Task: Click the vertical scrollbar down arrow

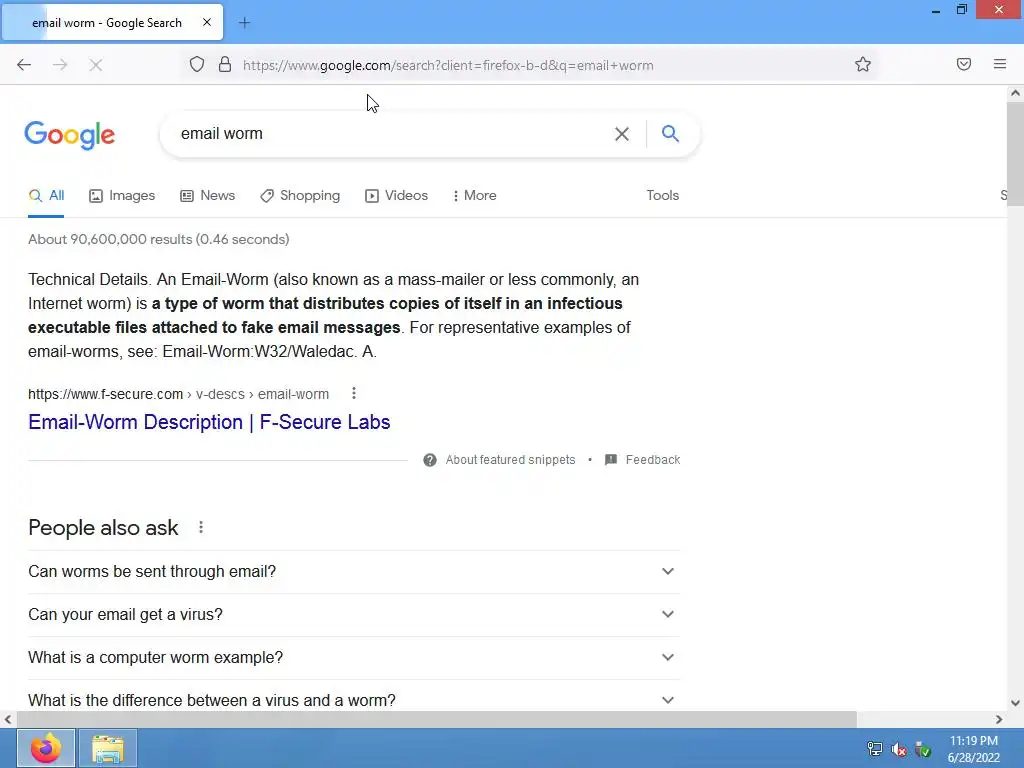Action: (1015, 703)
